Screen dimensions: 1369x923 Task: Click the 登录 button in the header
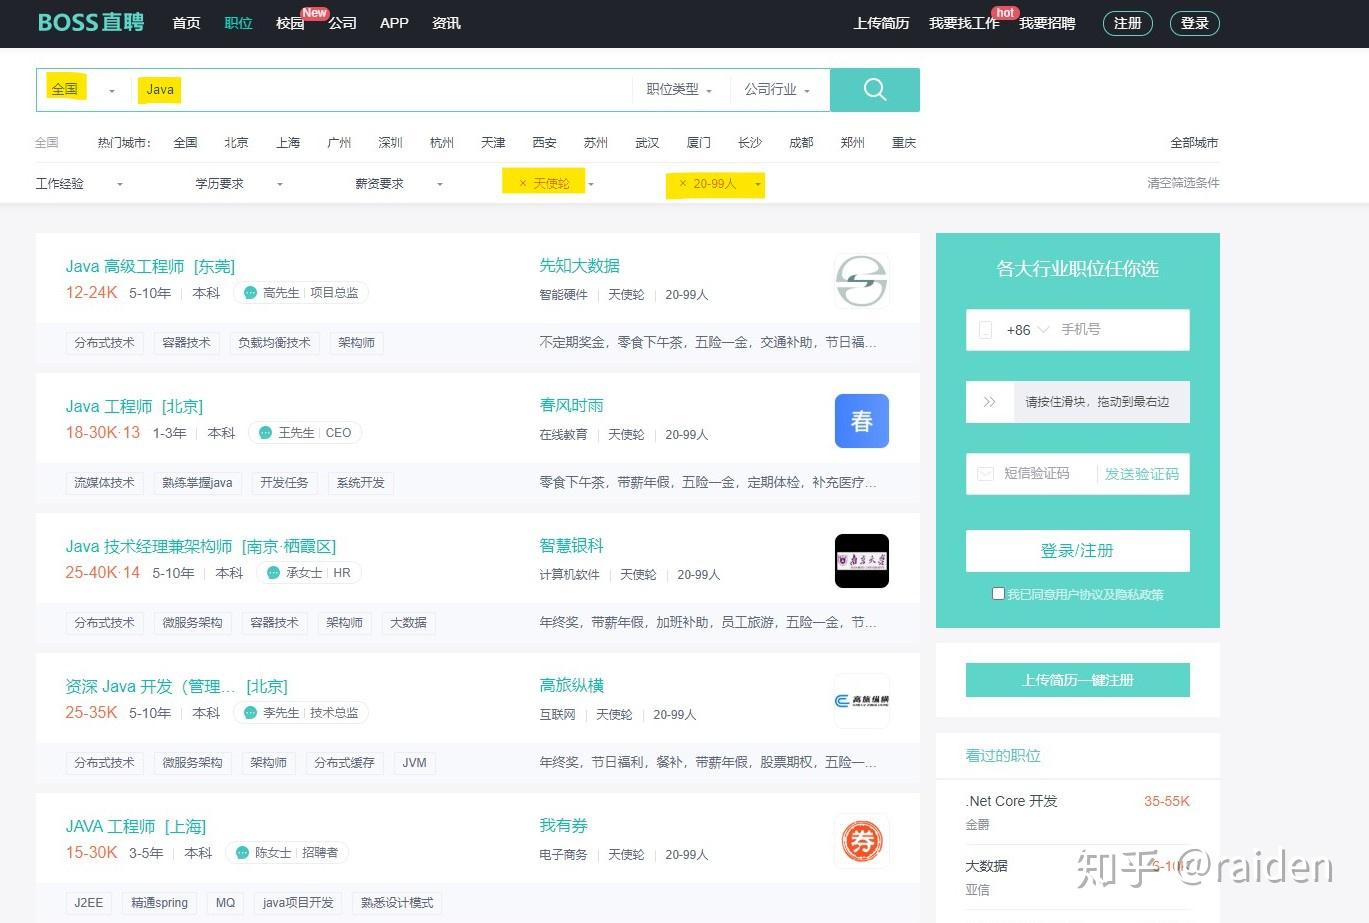1195,23
